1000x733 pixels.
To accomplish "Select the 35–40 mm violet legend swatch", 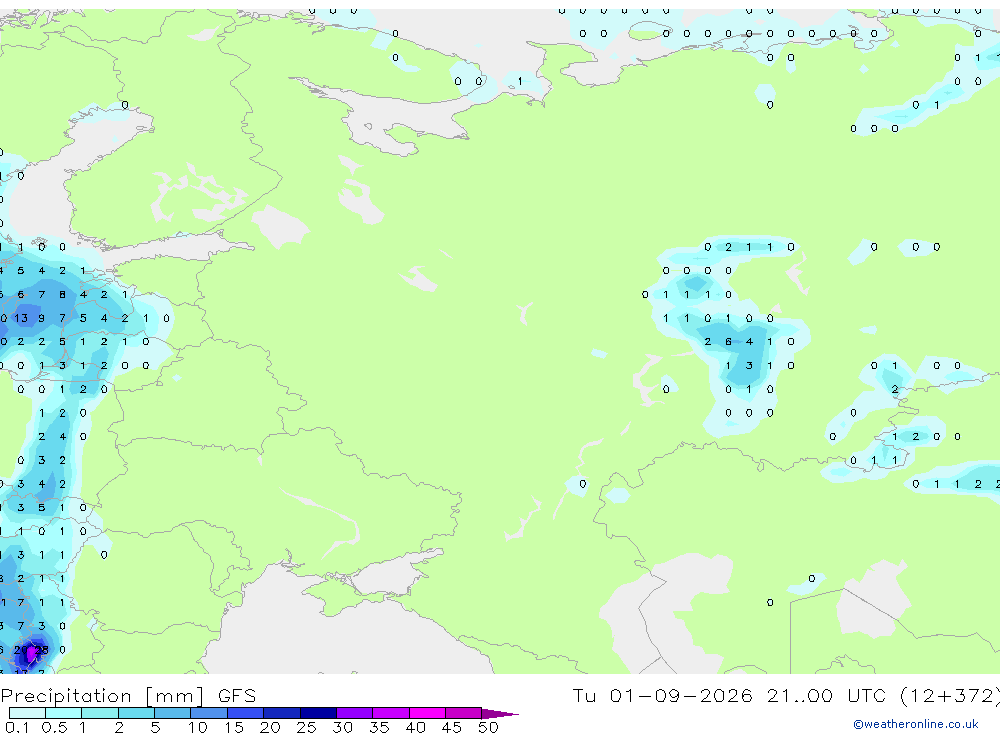I will coord(390,713).
